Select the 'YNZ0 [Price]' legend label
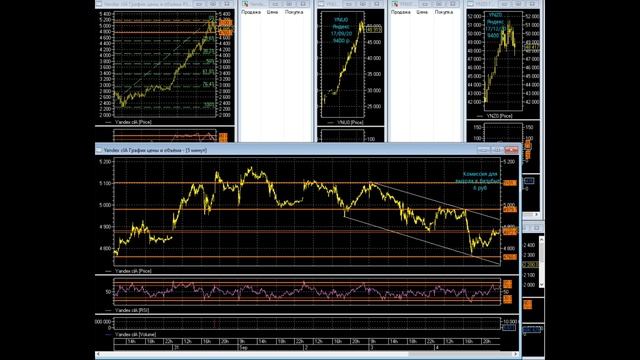Image resolution: width=640 pixels, height=360 pixels. (500, 116)
